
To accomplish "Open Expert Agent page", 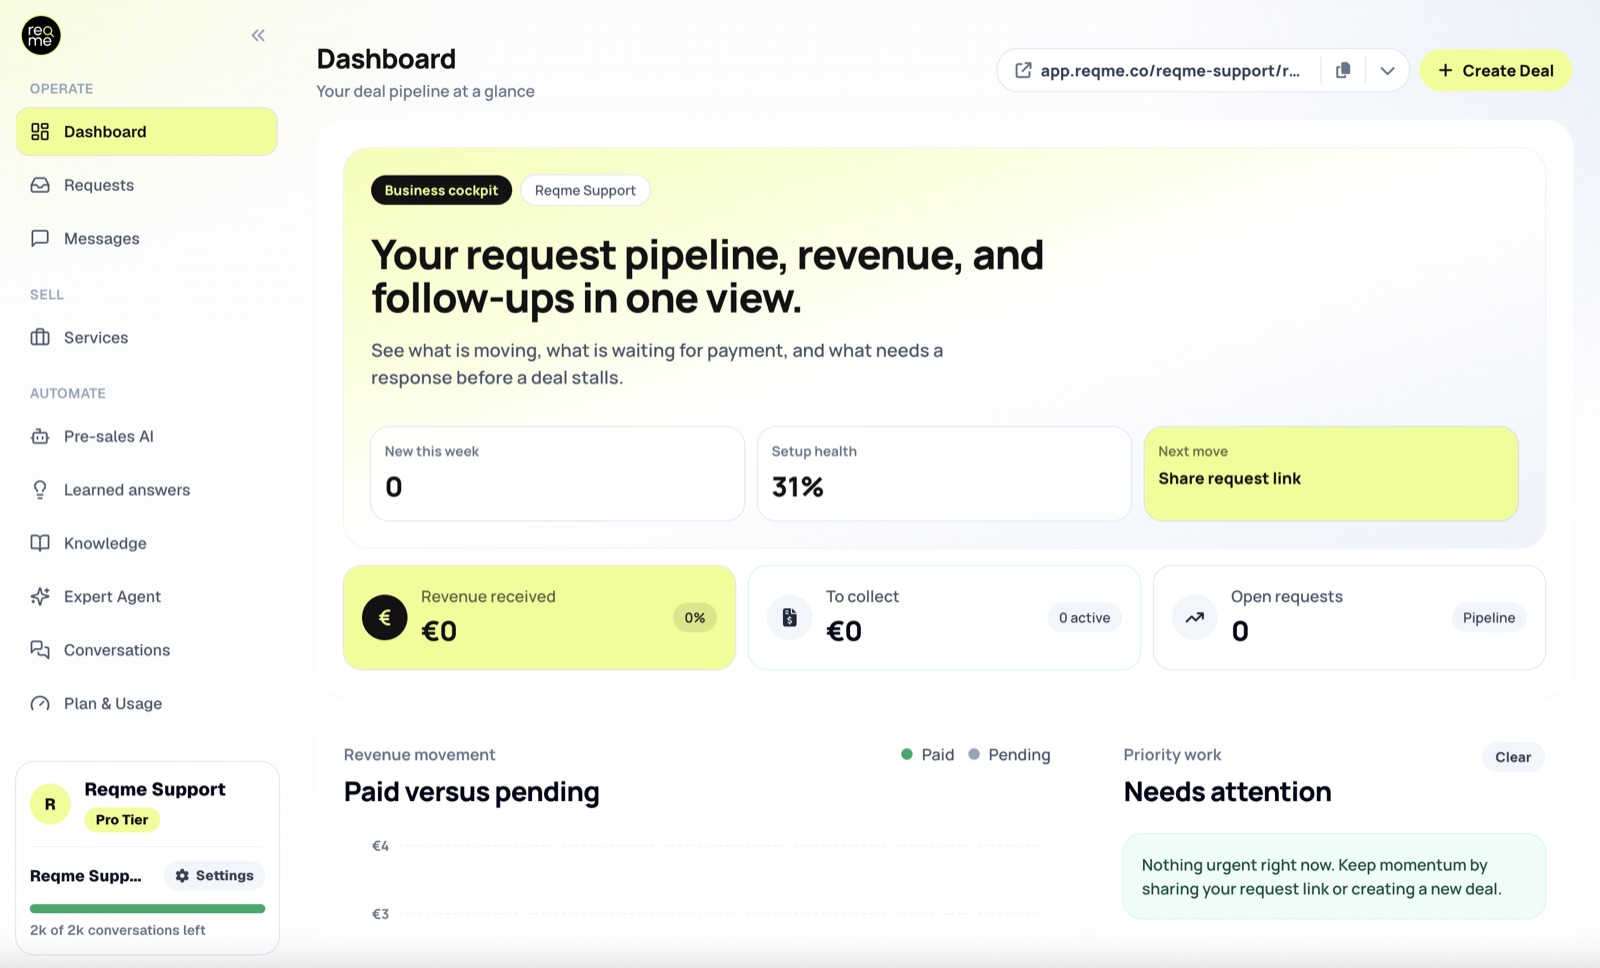I will tap(147, 596).
